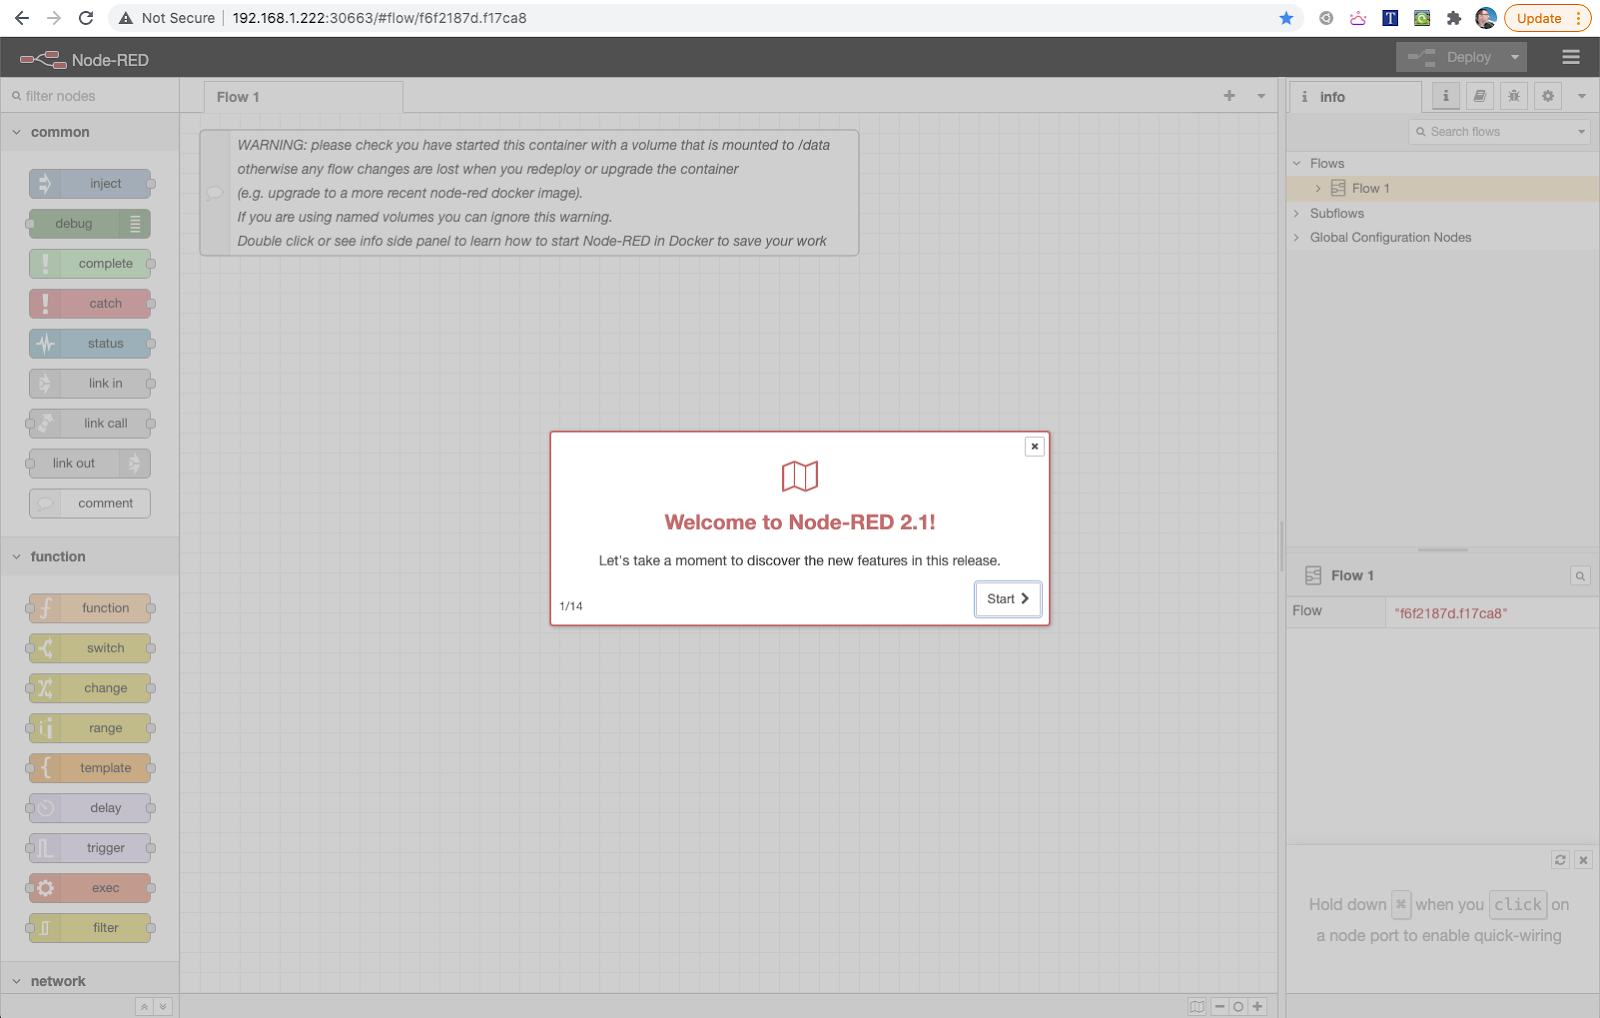Choose the link out node
Viewport: 1600px width, 1018px height.
pyautogui.click(x=90, y=464)
